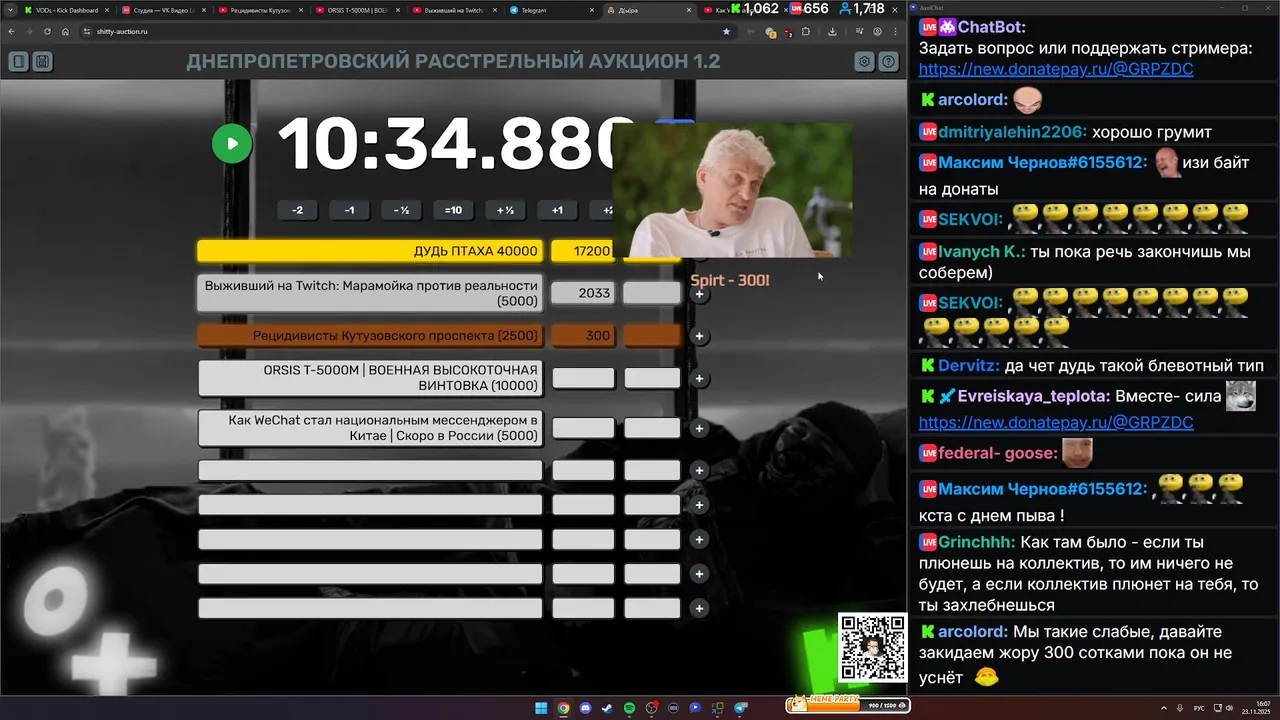Open Chrome from the taskbar
Viewport: 1280px width, 720px height.
tap(563, 708)
